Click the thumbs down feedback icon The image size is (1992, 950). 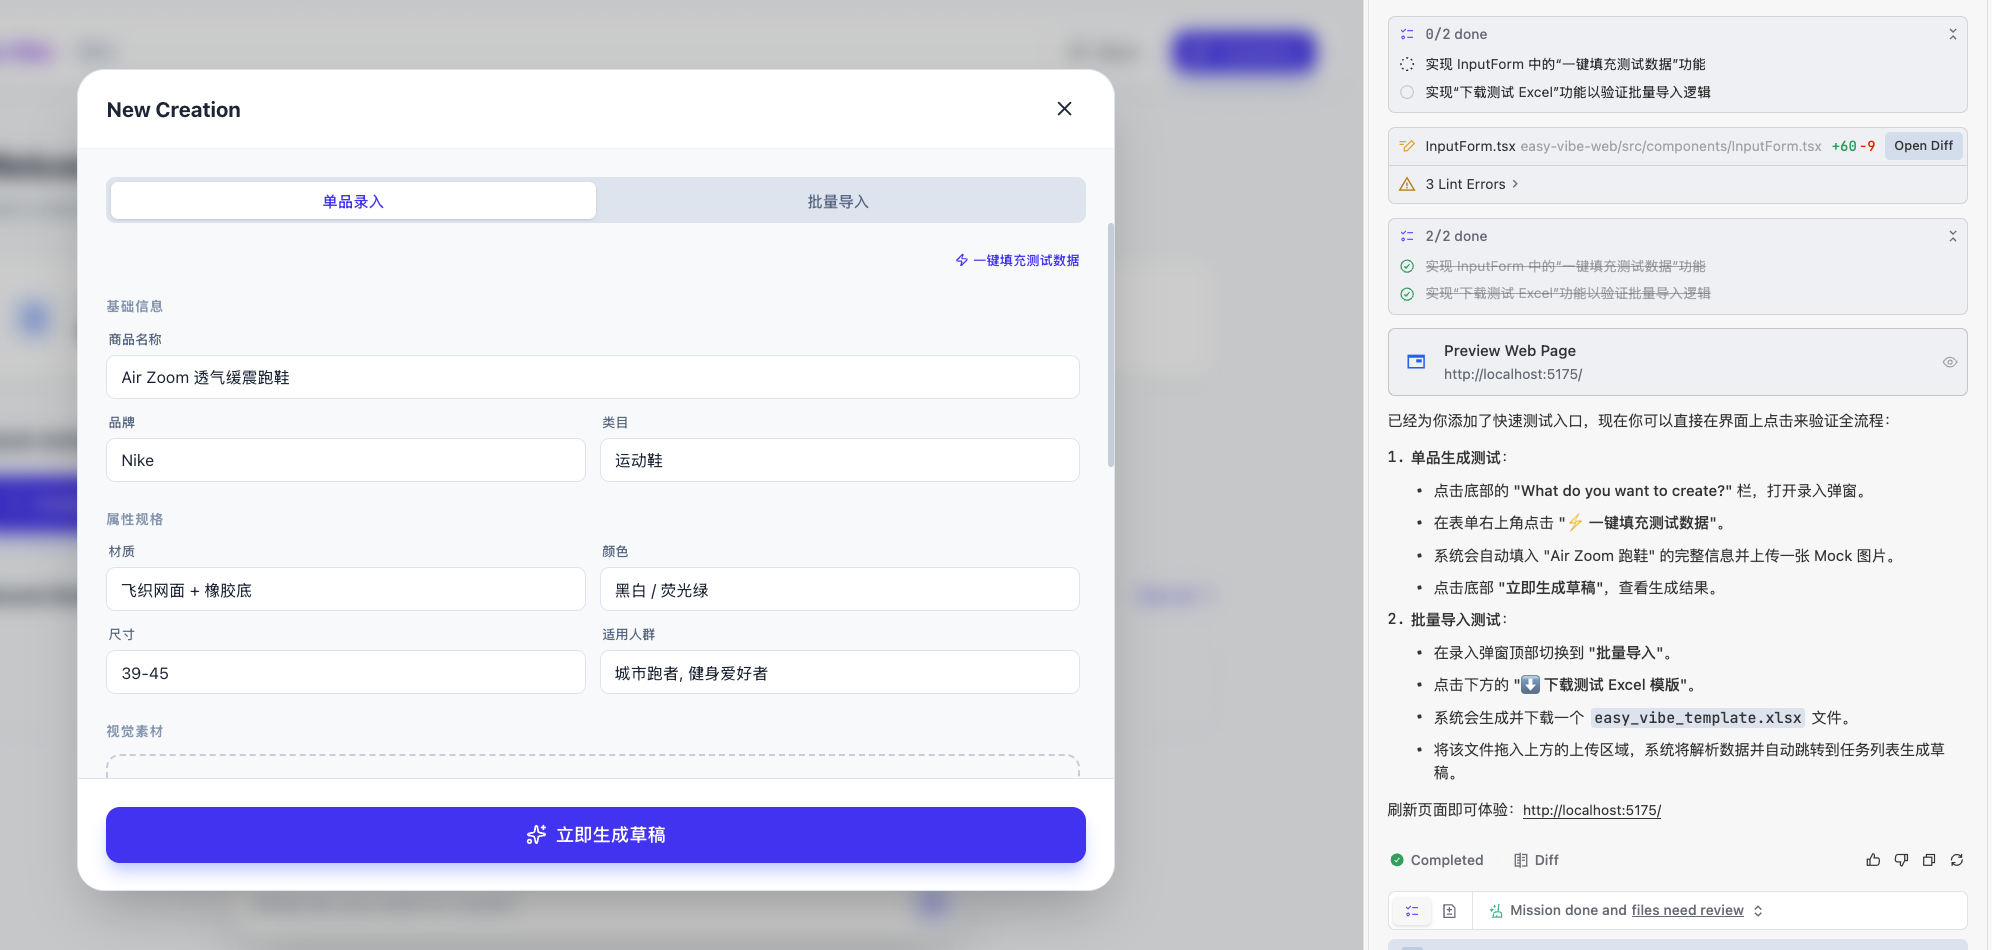1901,860
